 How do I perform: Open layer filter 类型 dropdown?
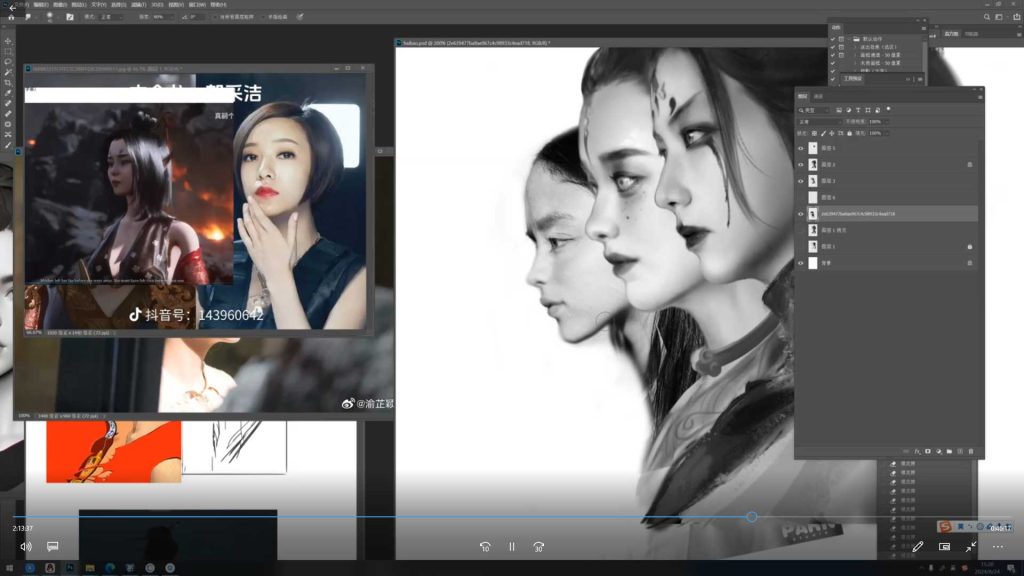click(x=814, y=110)
